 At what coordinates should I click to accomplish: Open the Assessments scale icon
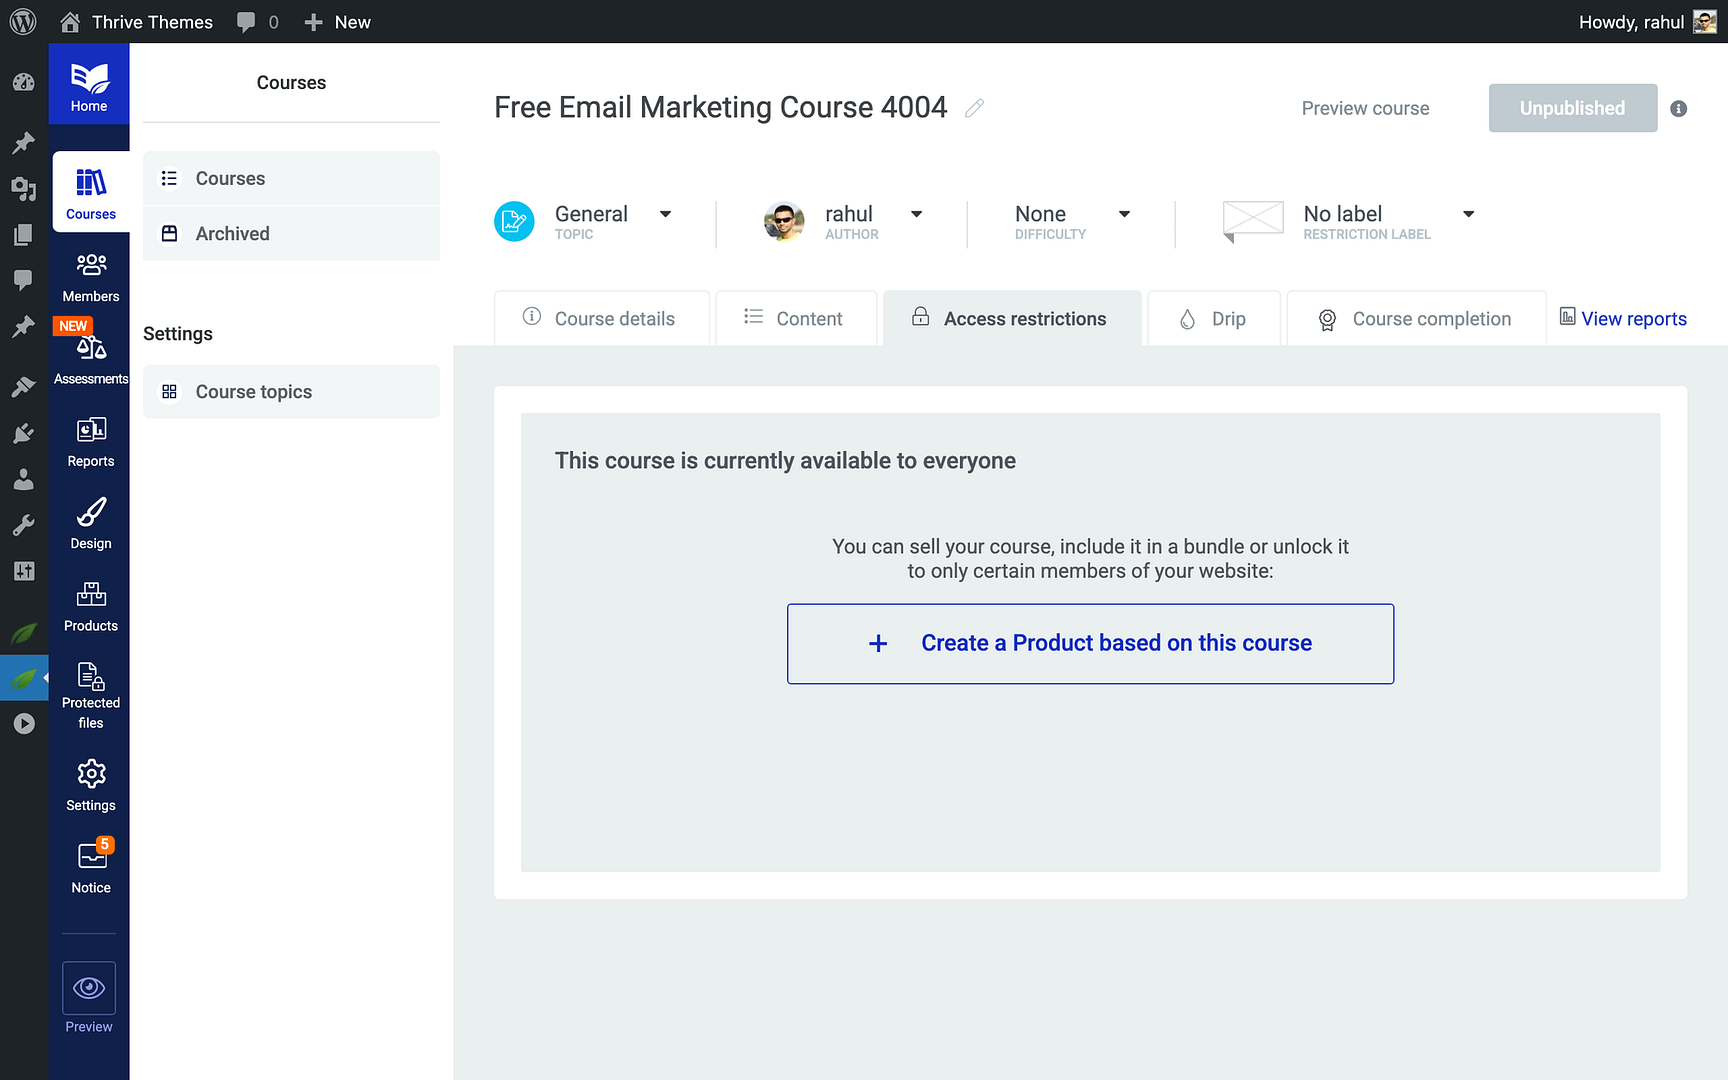point(91,348)
